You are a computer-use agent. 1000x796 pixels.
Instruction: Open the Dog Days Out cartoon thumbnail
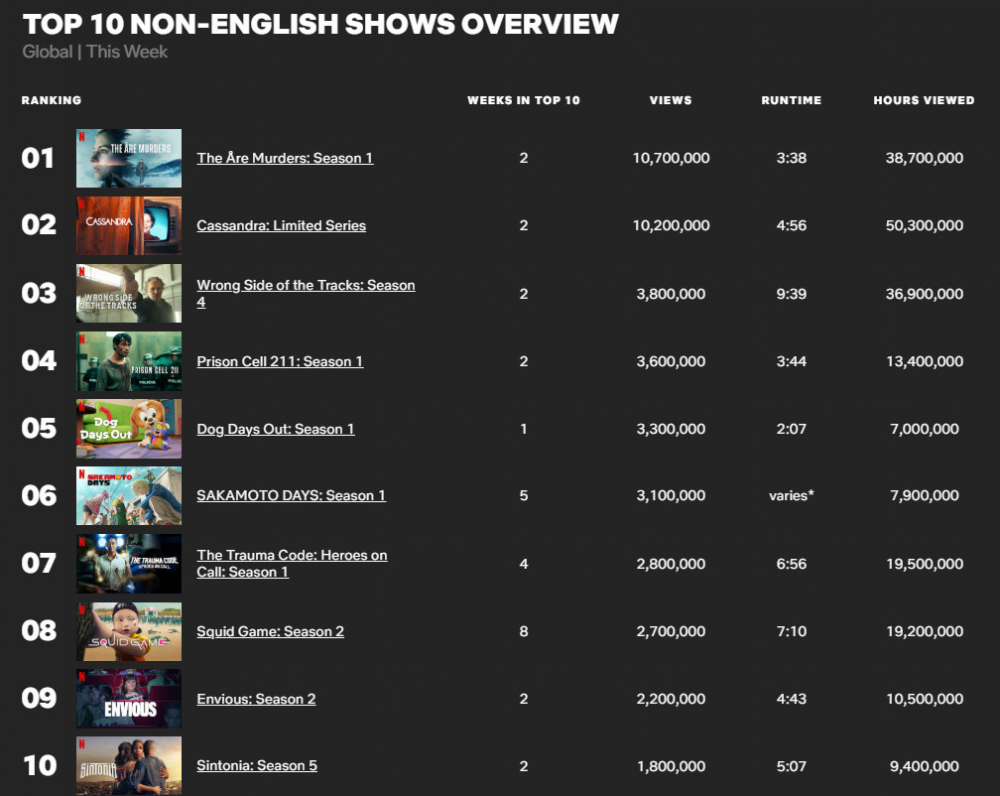click(129, 429)
